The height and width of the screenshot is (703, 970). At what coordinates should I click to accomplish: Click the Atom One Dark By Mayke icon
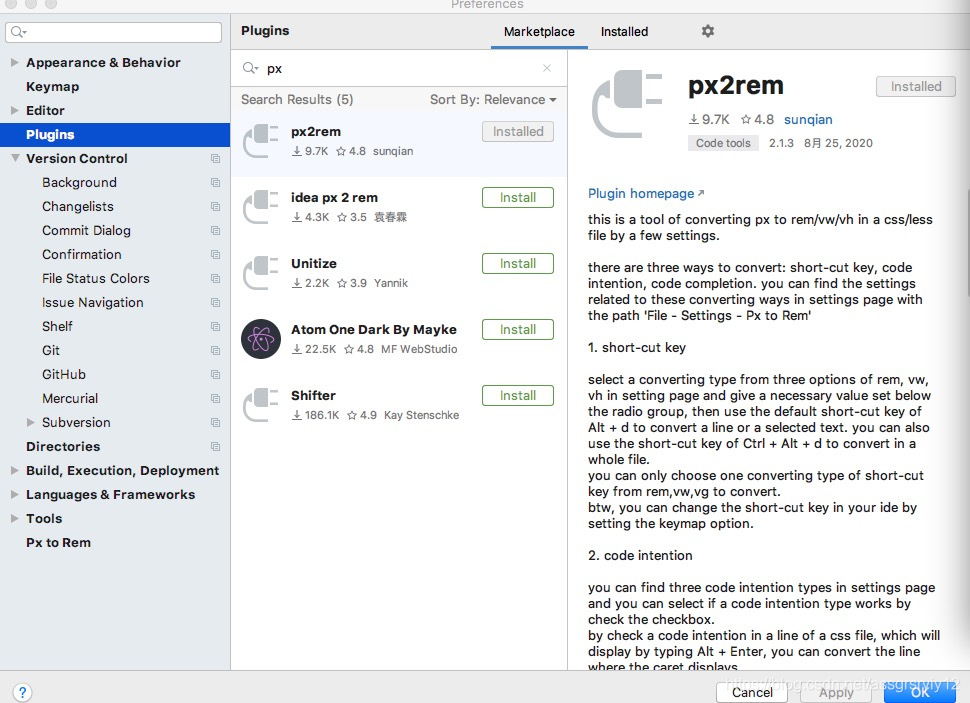point(260,339)
